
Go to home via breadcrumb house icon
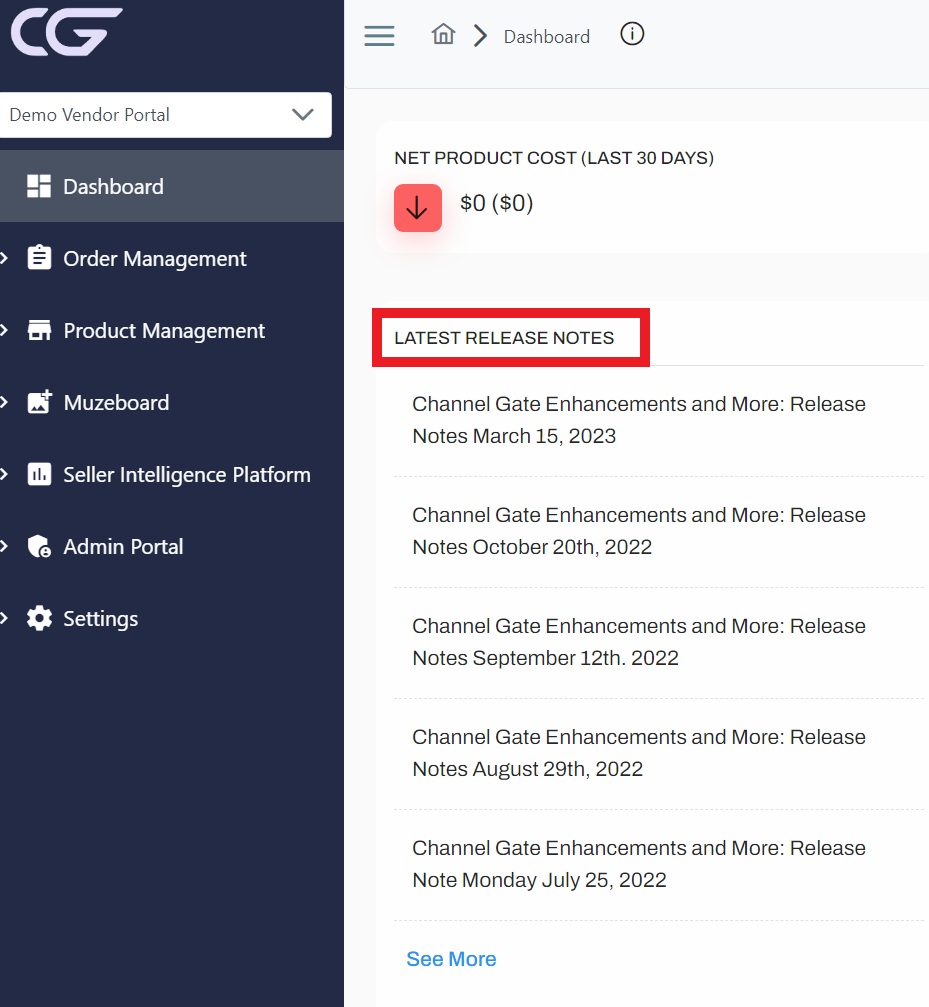pos(443,34)
